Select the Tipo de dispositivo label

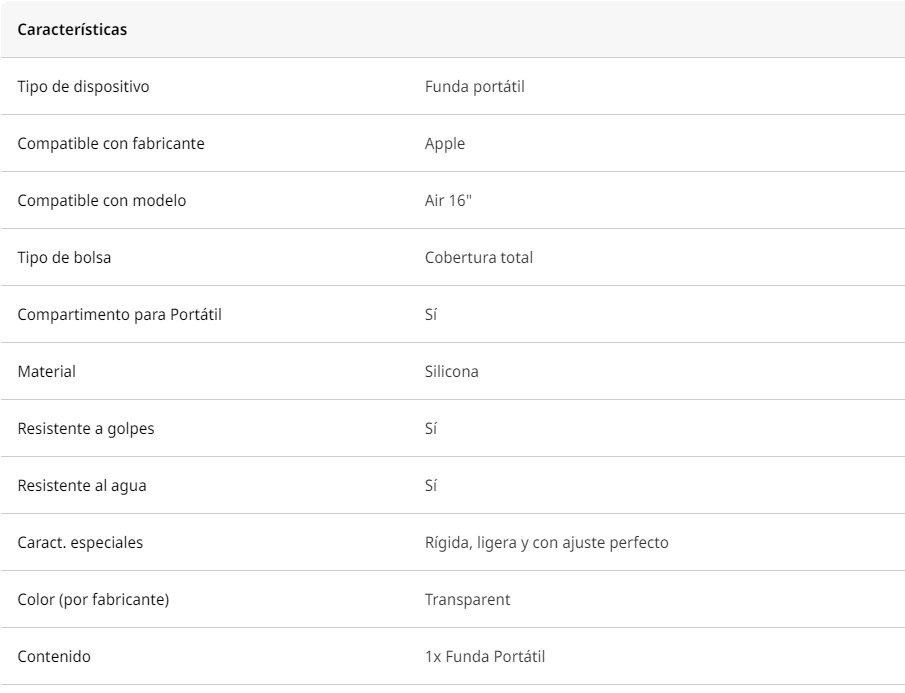pos(83,87)
